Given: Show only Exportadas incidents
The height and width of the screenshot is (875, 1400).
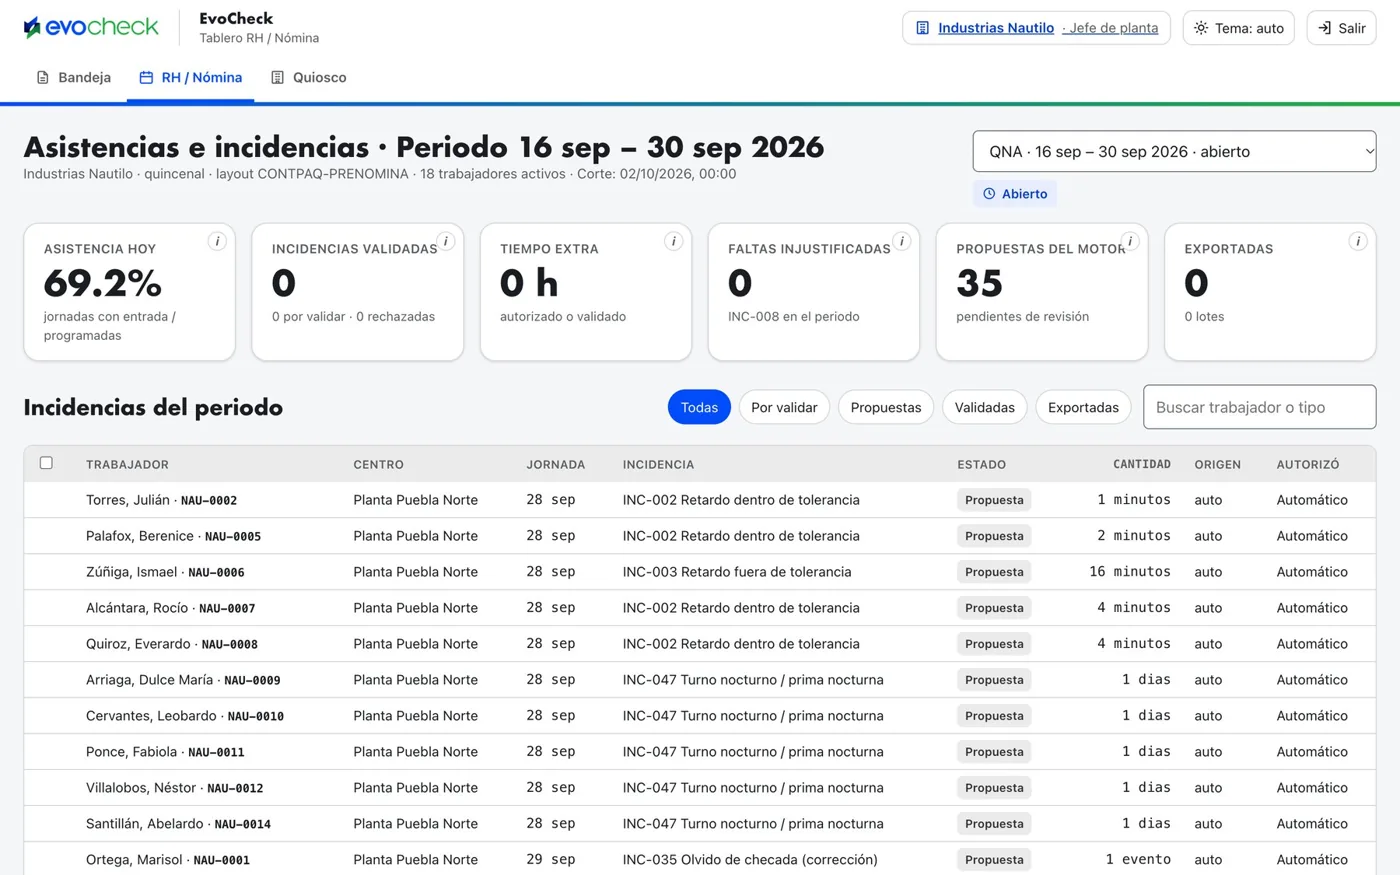Looking at the screenshot, I should point(1083,407).
